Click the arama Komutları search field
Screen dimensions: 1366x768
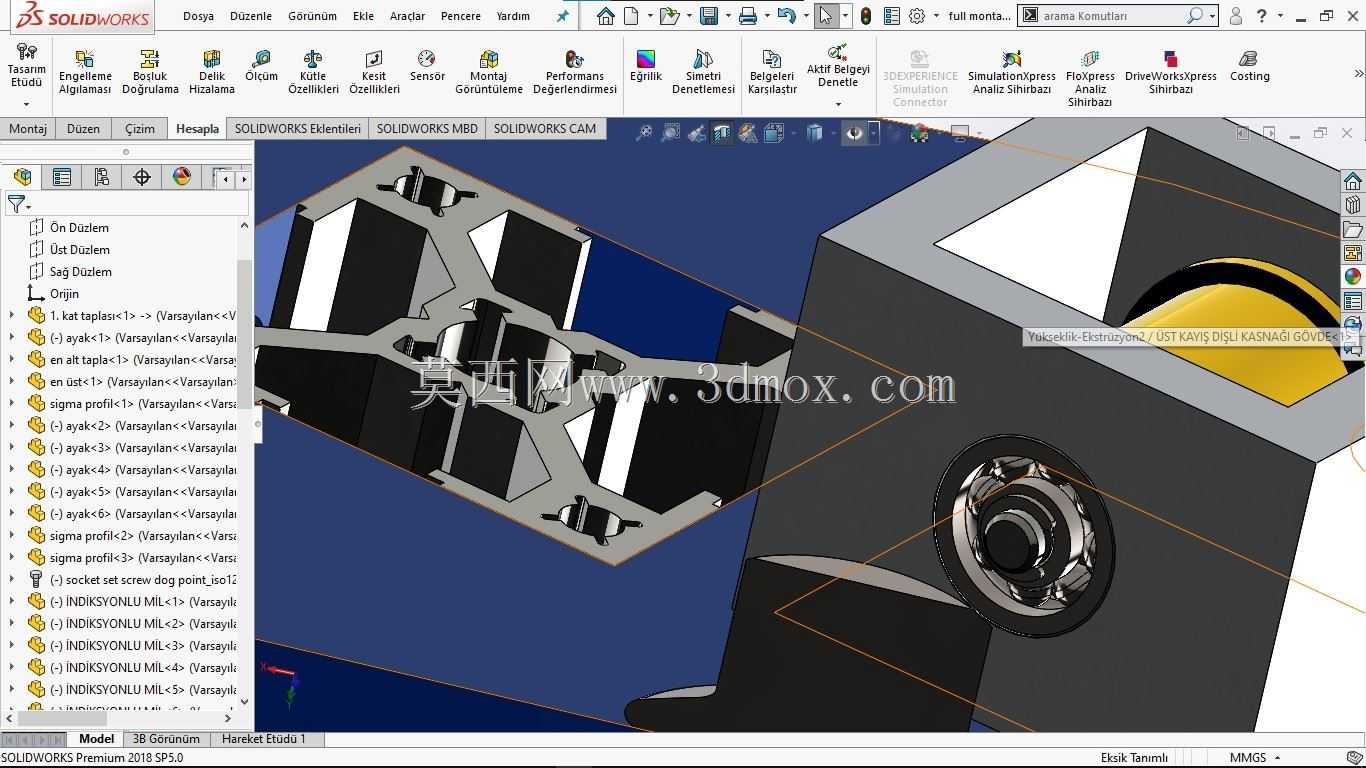[1111, 16]
